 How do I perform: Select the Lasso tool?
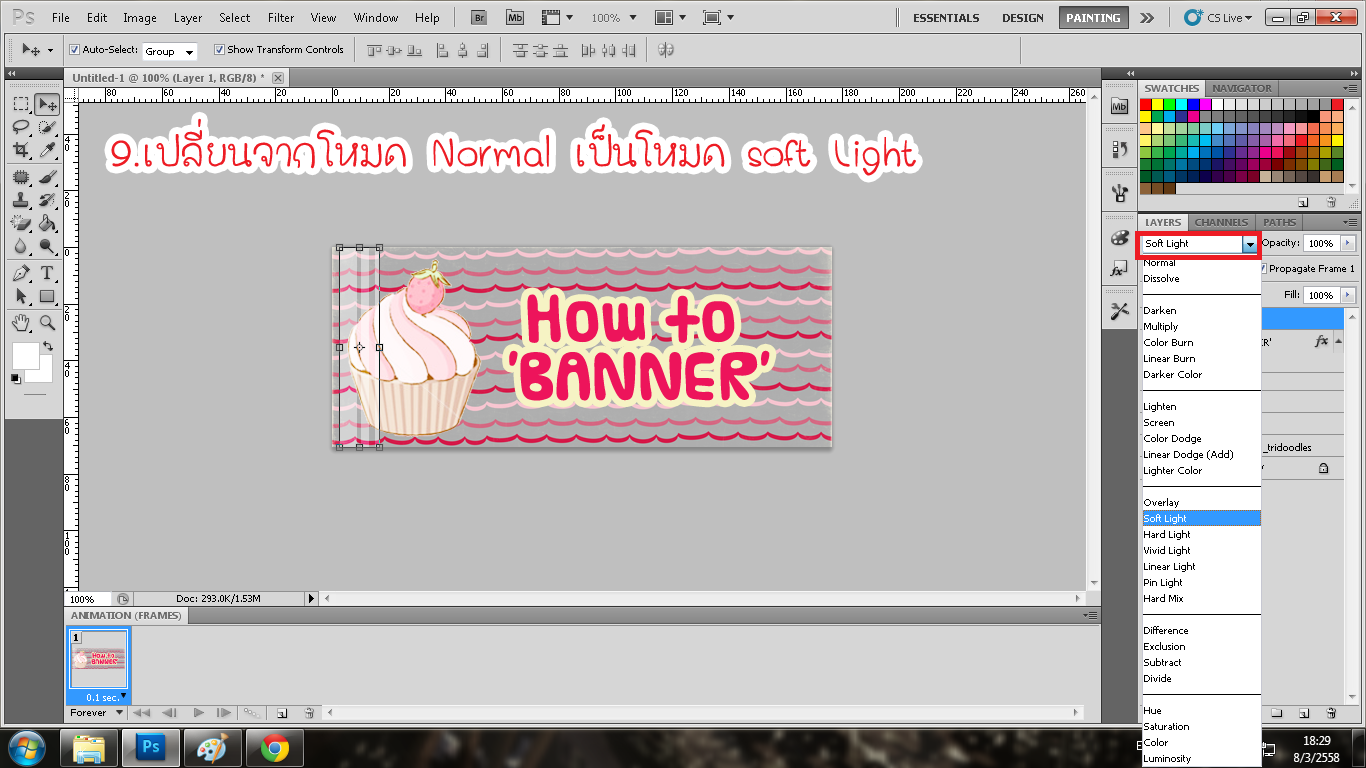(x=20, y=127)
